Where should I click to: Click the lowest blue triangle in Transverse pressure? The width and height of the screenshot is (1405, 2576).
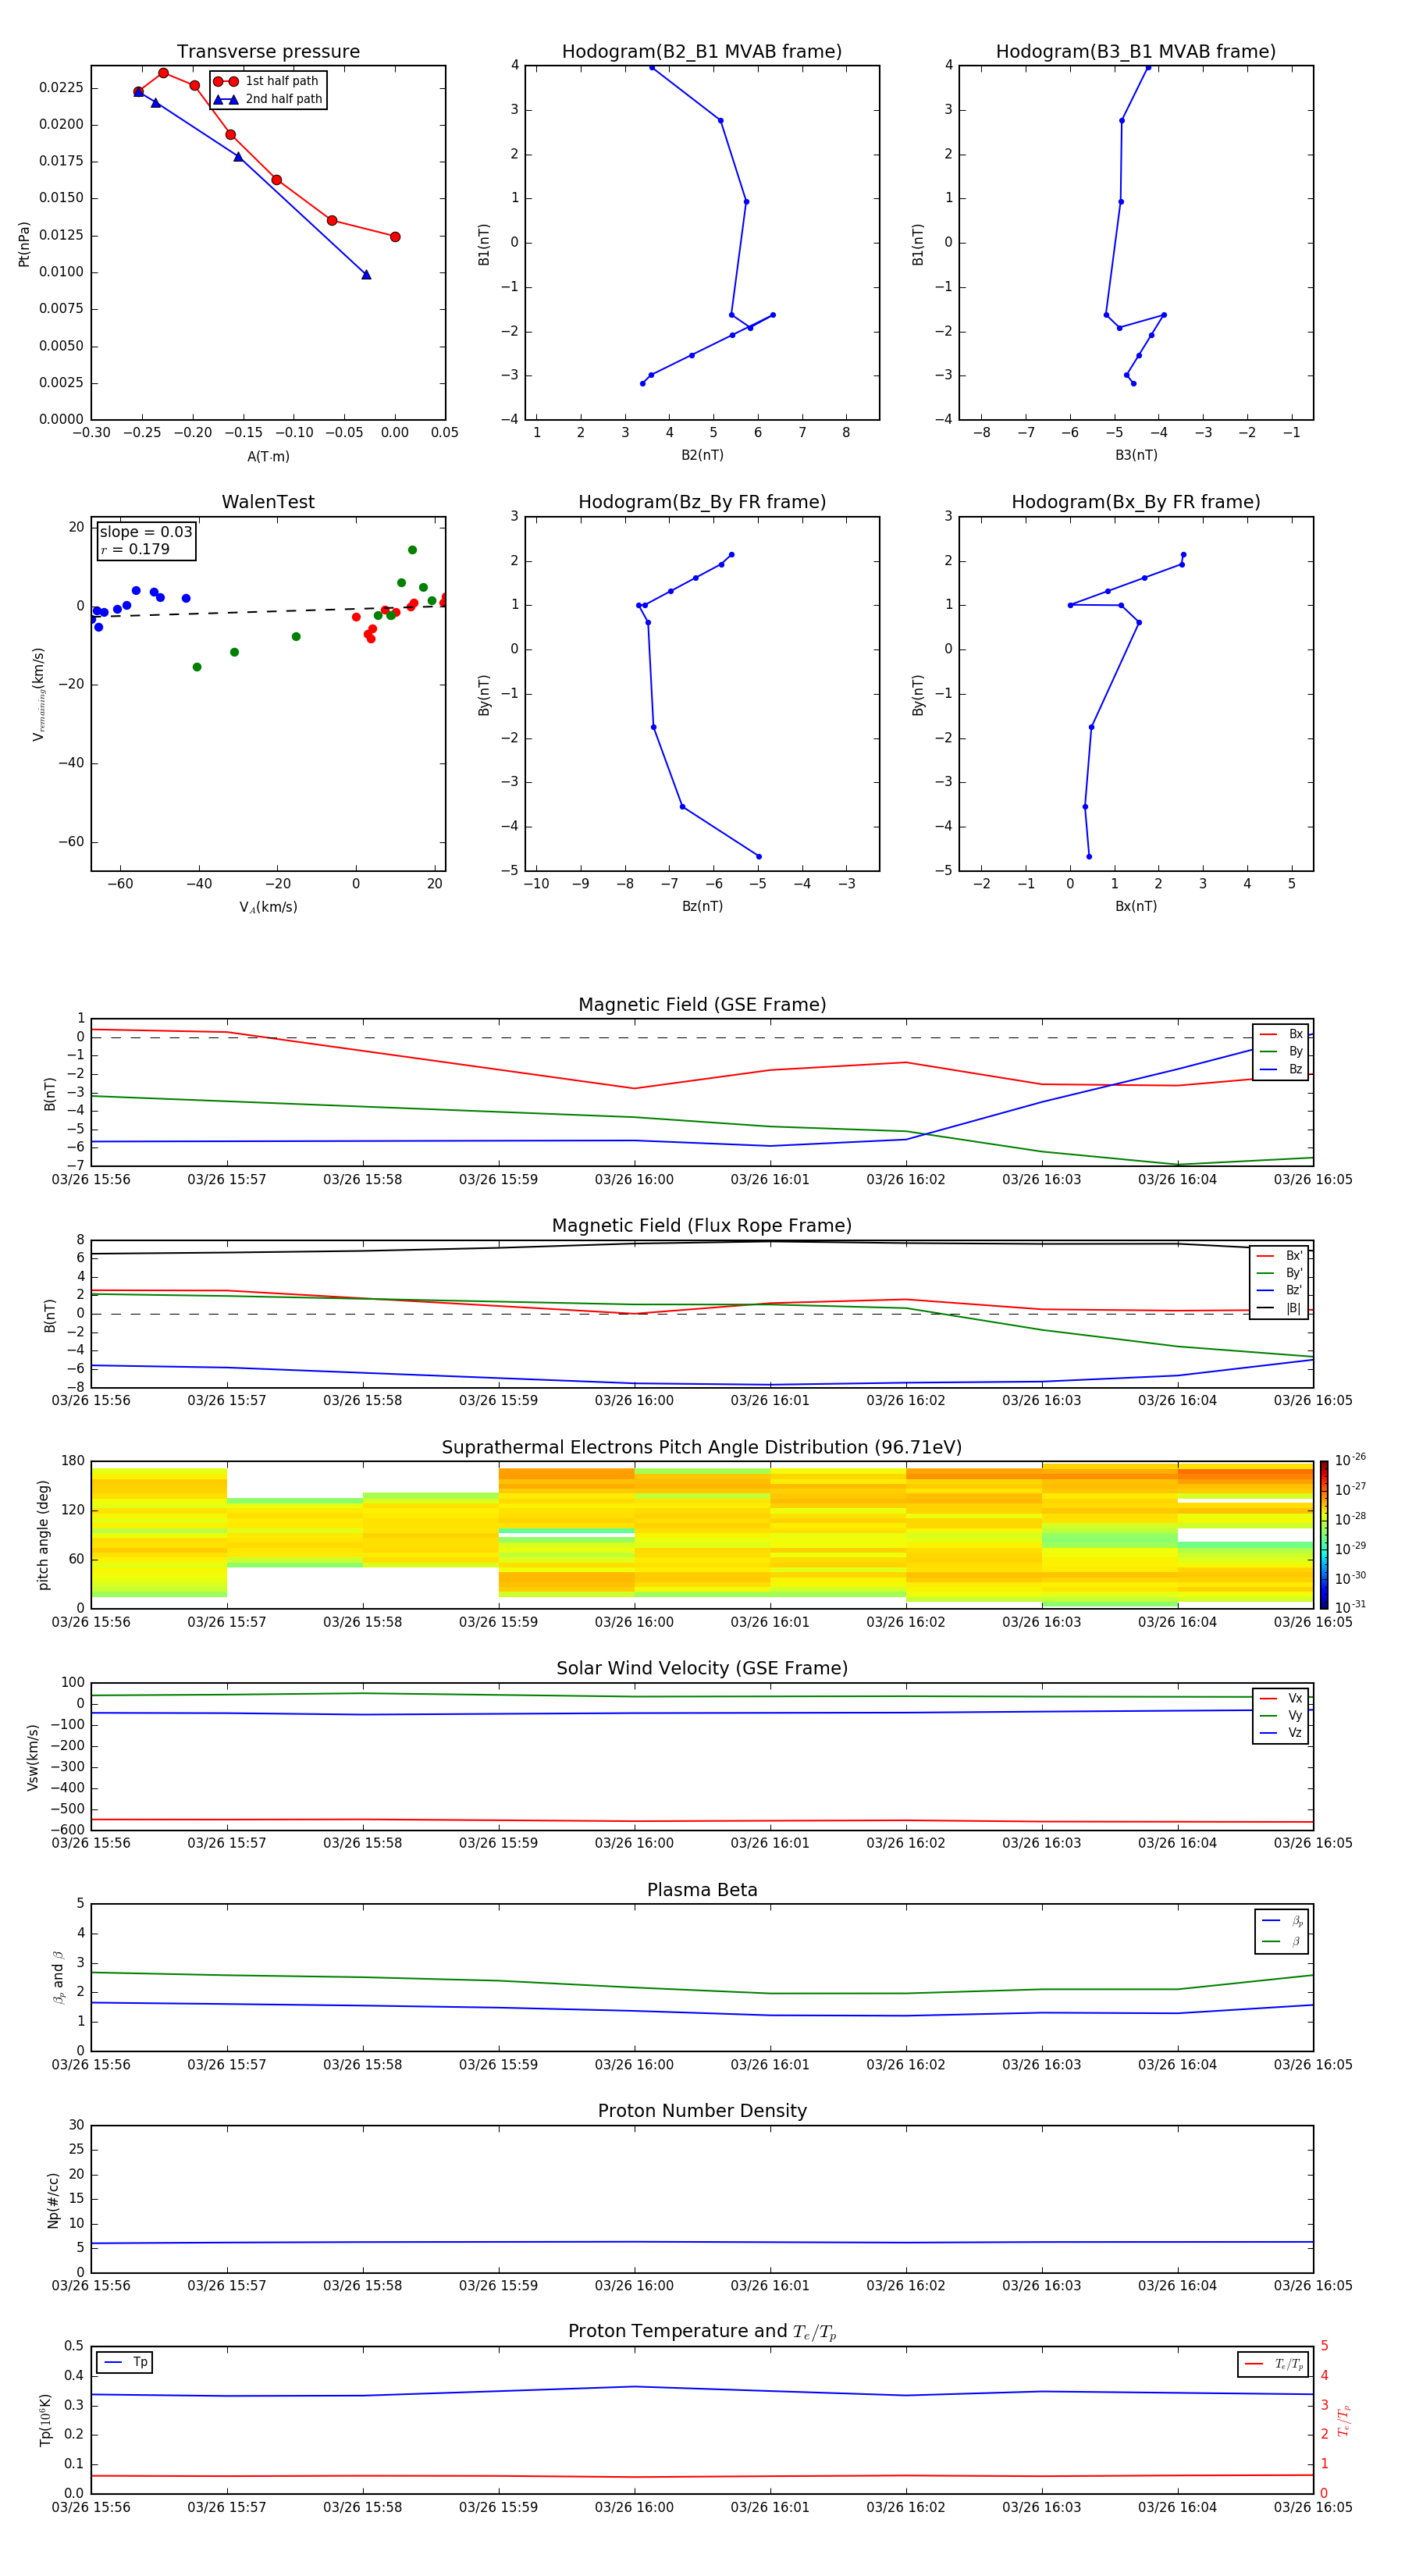tap(366, 275)
